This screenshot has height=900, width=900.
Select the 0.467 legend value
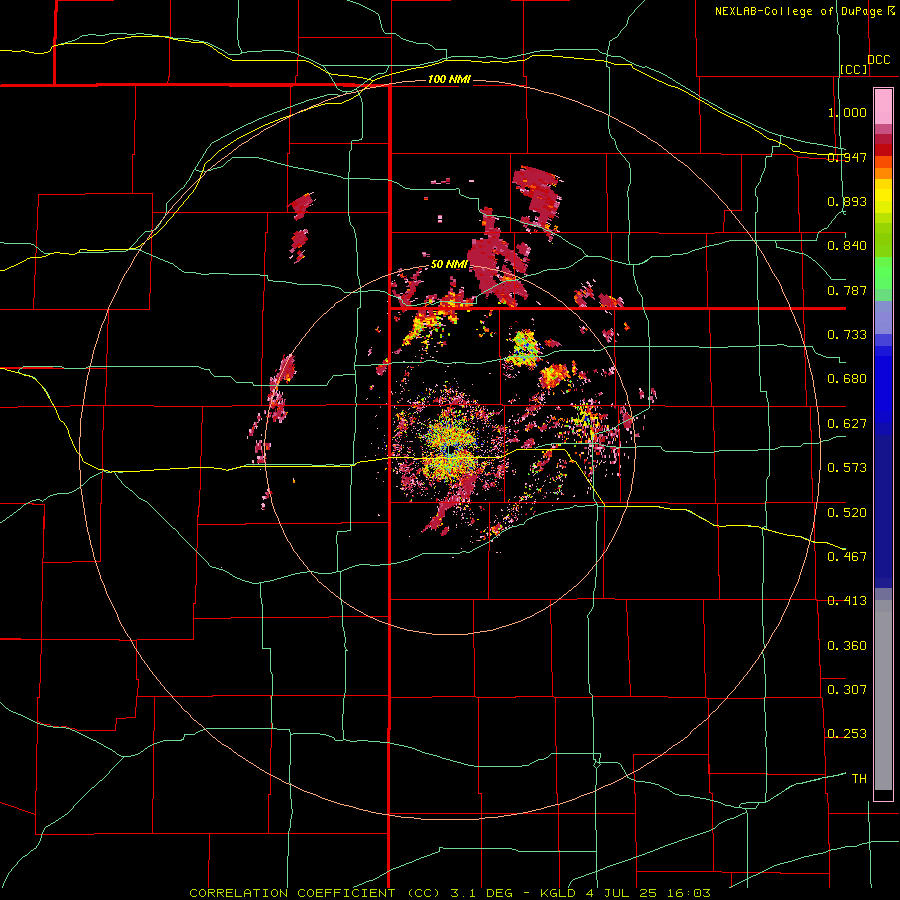click(x=847, y=557)
